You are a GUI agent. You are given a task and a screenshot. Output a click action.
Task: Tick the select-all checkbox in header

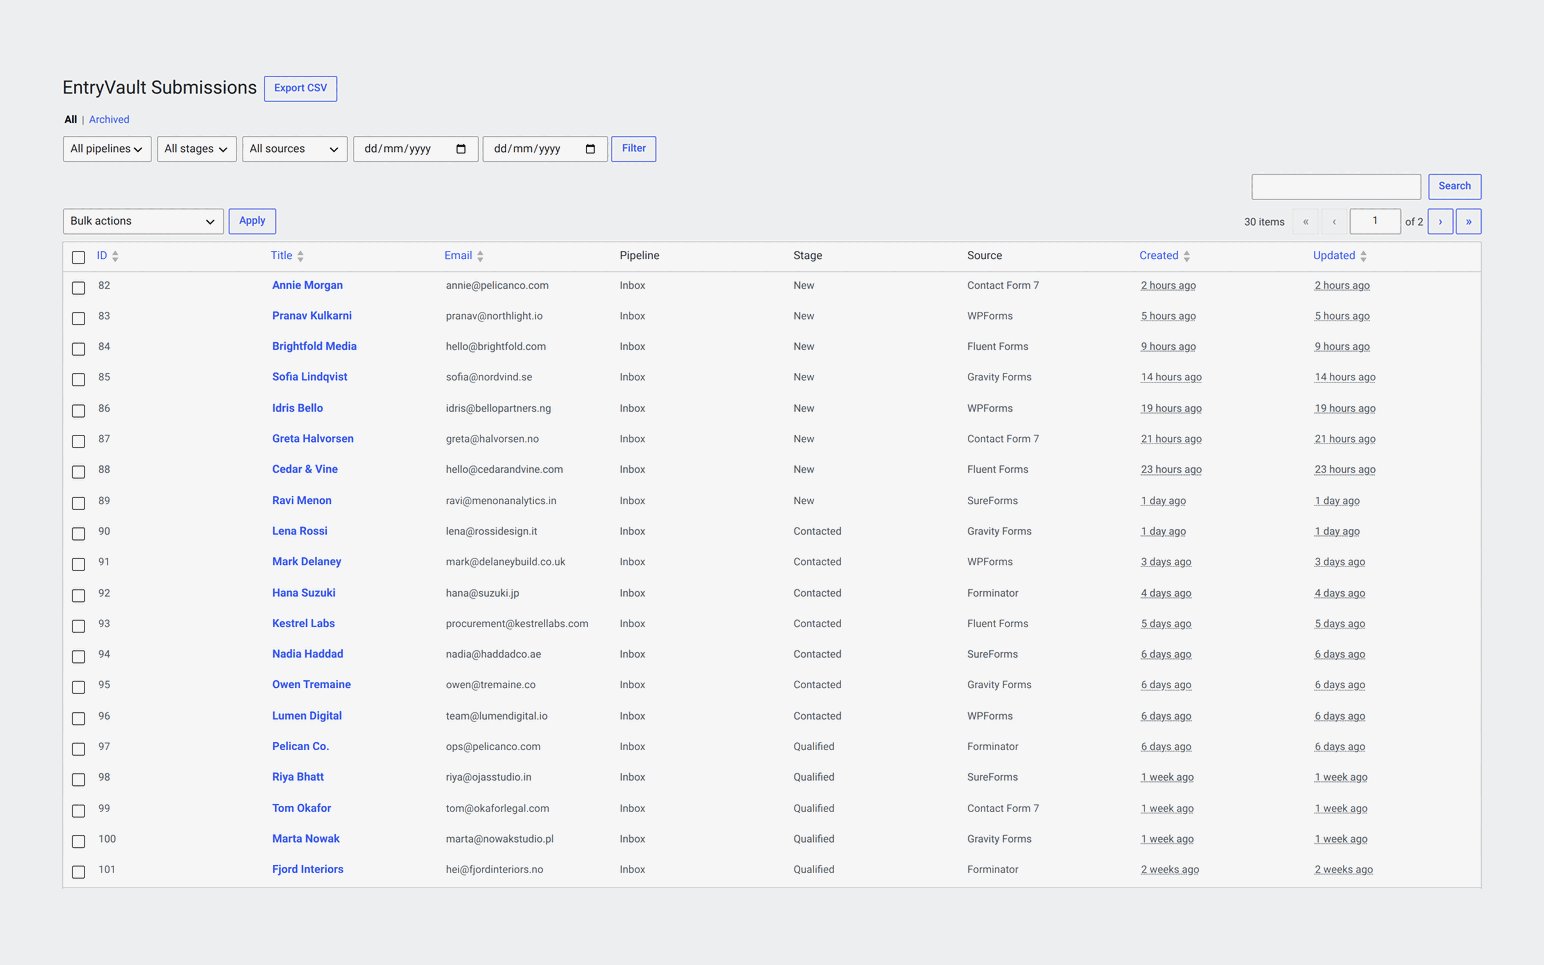tap(78, 257)
